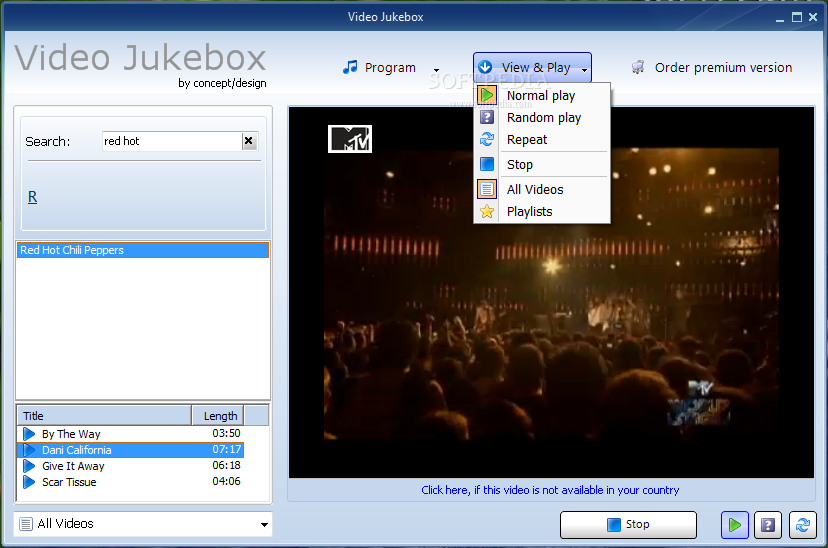The height and width of the screenshot is (548, 828).
Task: Select Red Hot Chili Peppers in artist list
Action: coord(143,250)
